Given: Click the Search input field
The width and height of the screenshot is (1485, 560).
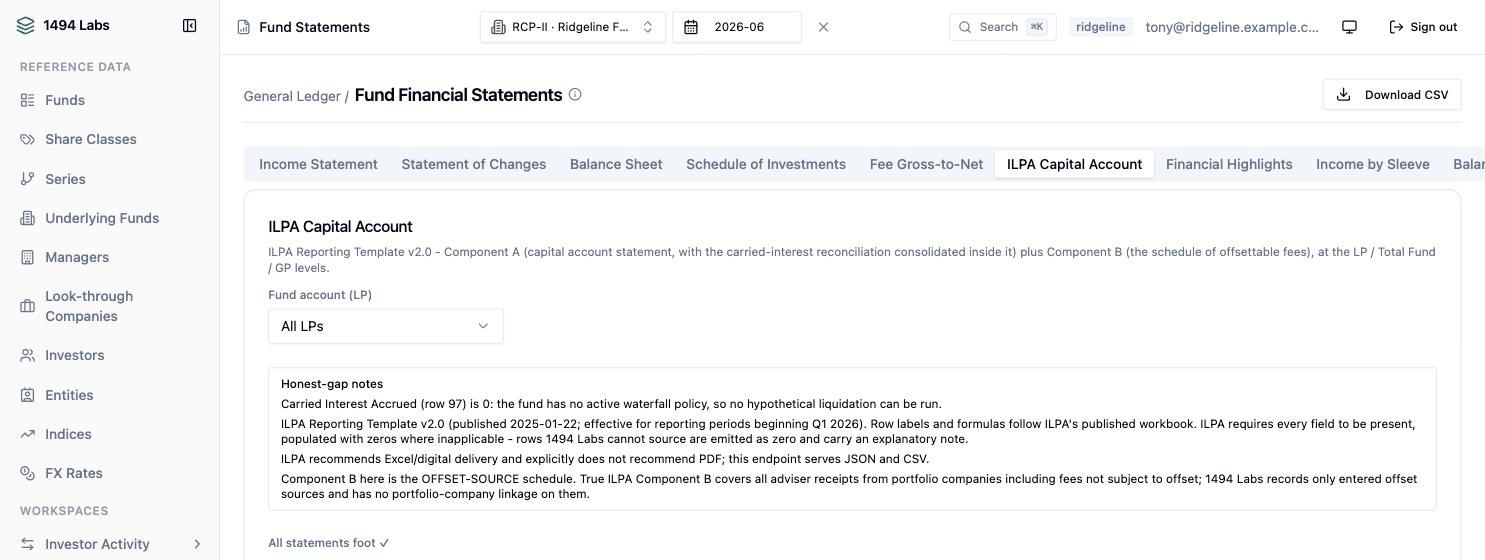Looking at the screenshot, I should point(1003,27).
